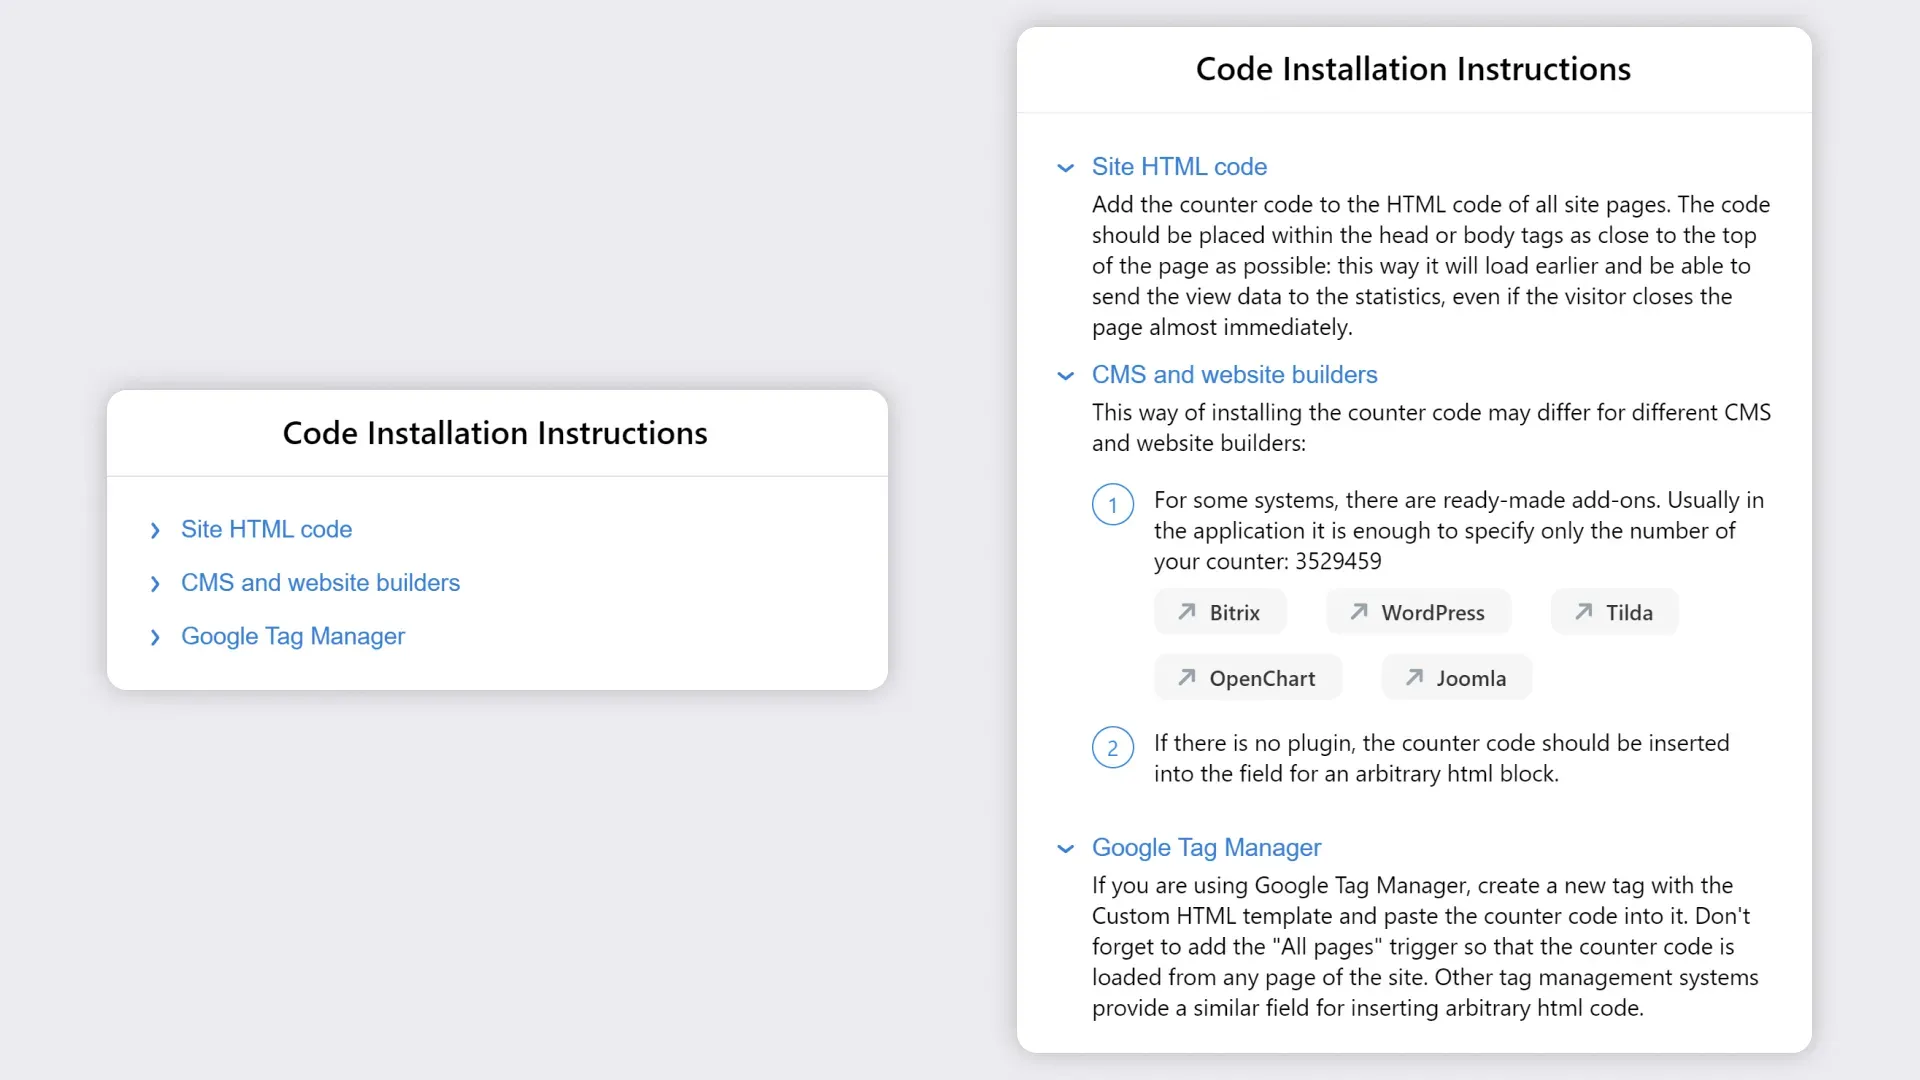Screen dimensions: 1920x1080
Task: Collapse the expanded CMS and website builders section
Action: click(x=1066, y=376)
